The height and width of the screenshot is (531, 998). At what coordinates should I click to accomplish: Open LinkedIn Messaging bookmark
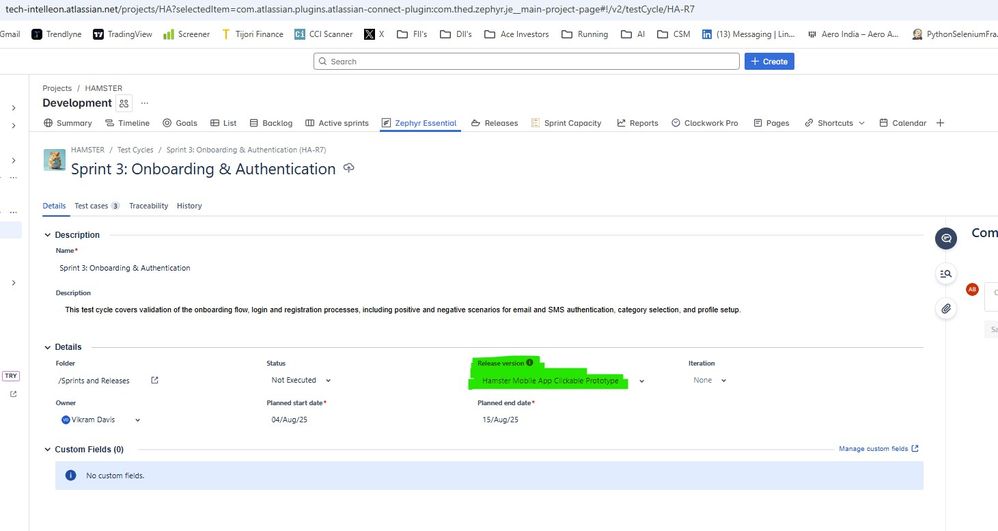(x=748, y=34)
